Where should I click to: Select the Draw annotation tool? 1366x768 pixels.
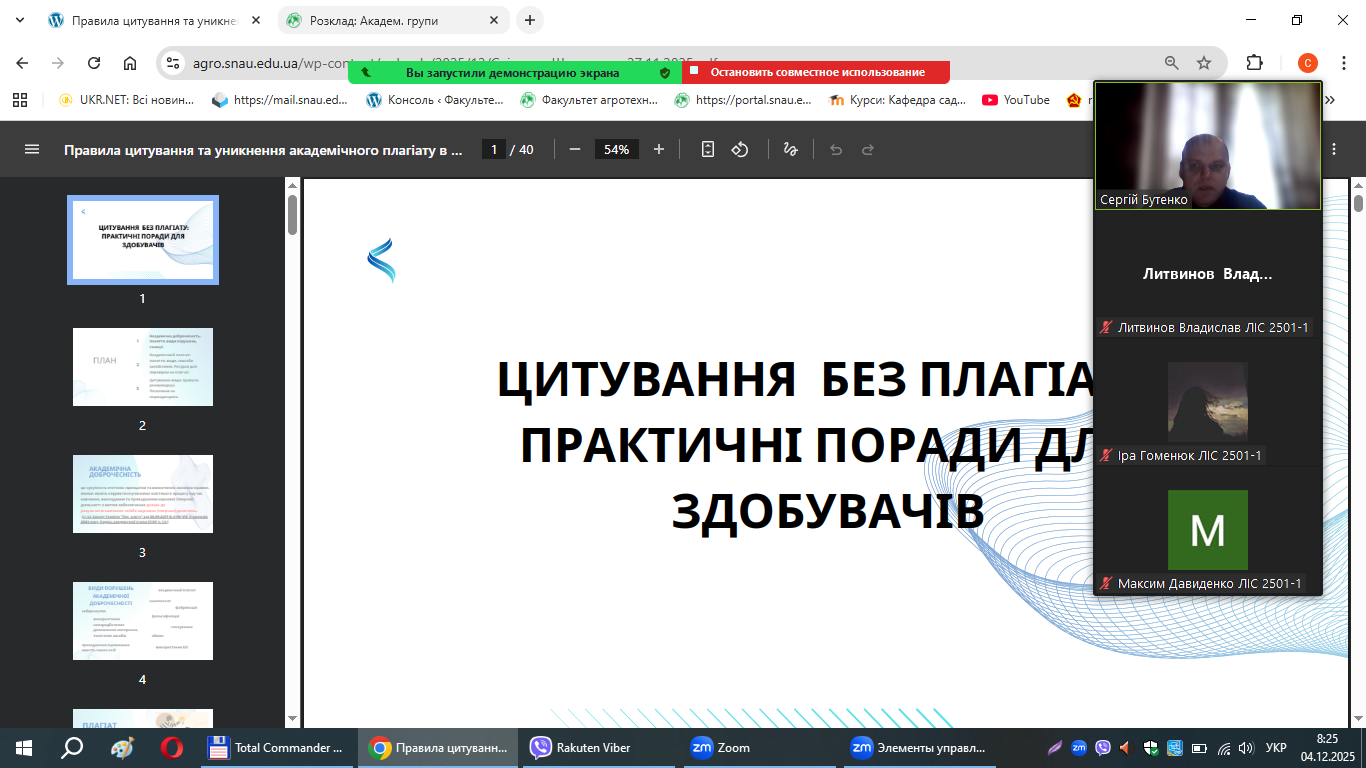pos(791,150)
